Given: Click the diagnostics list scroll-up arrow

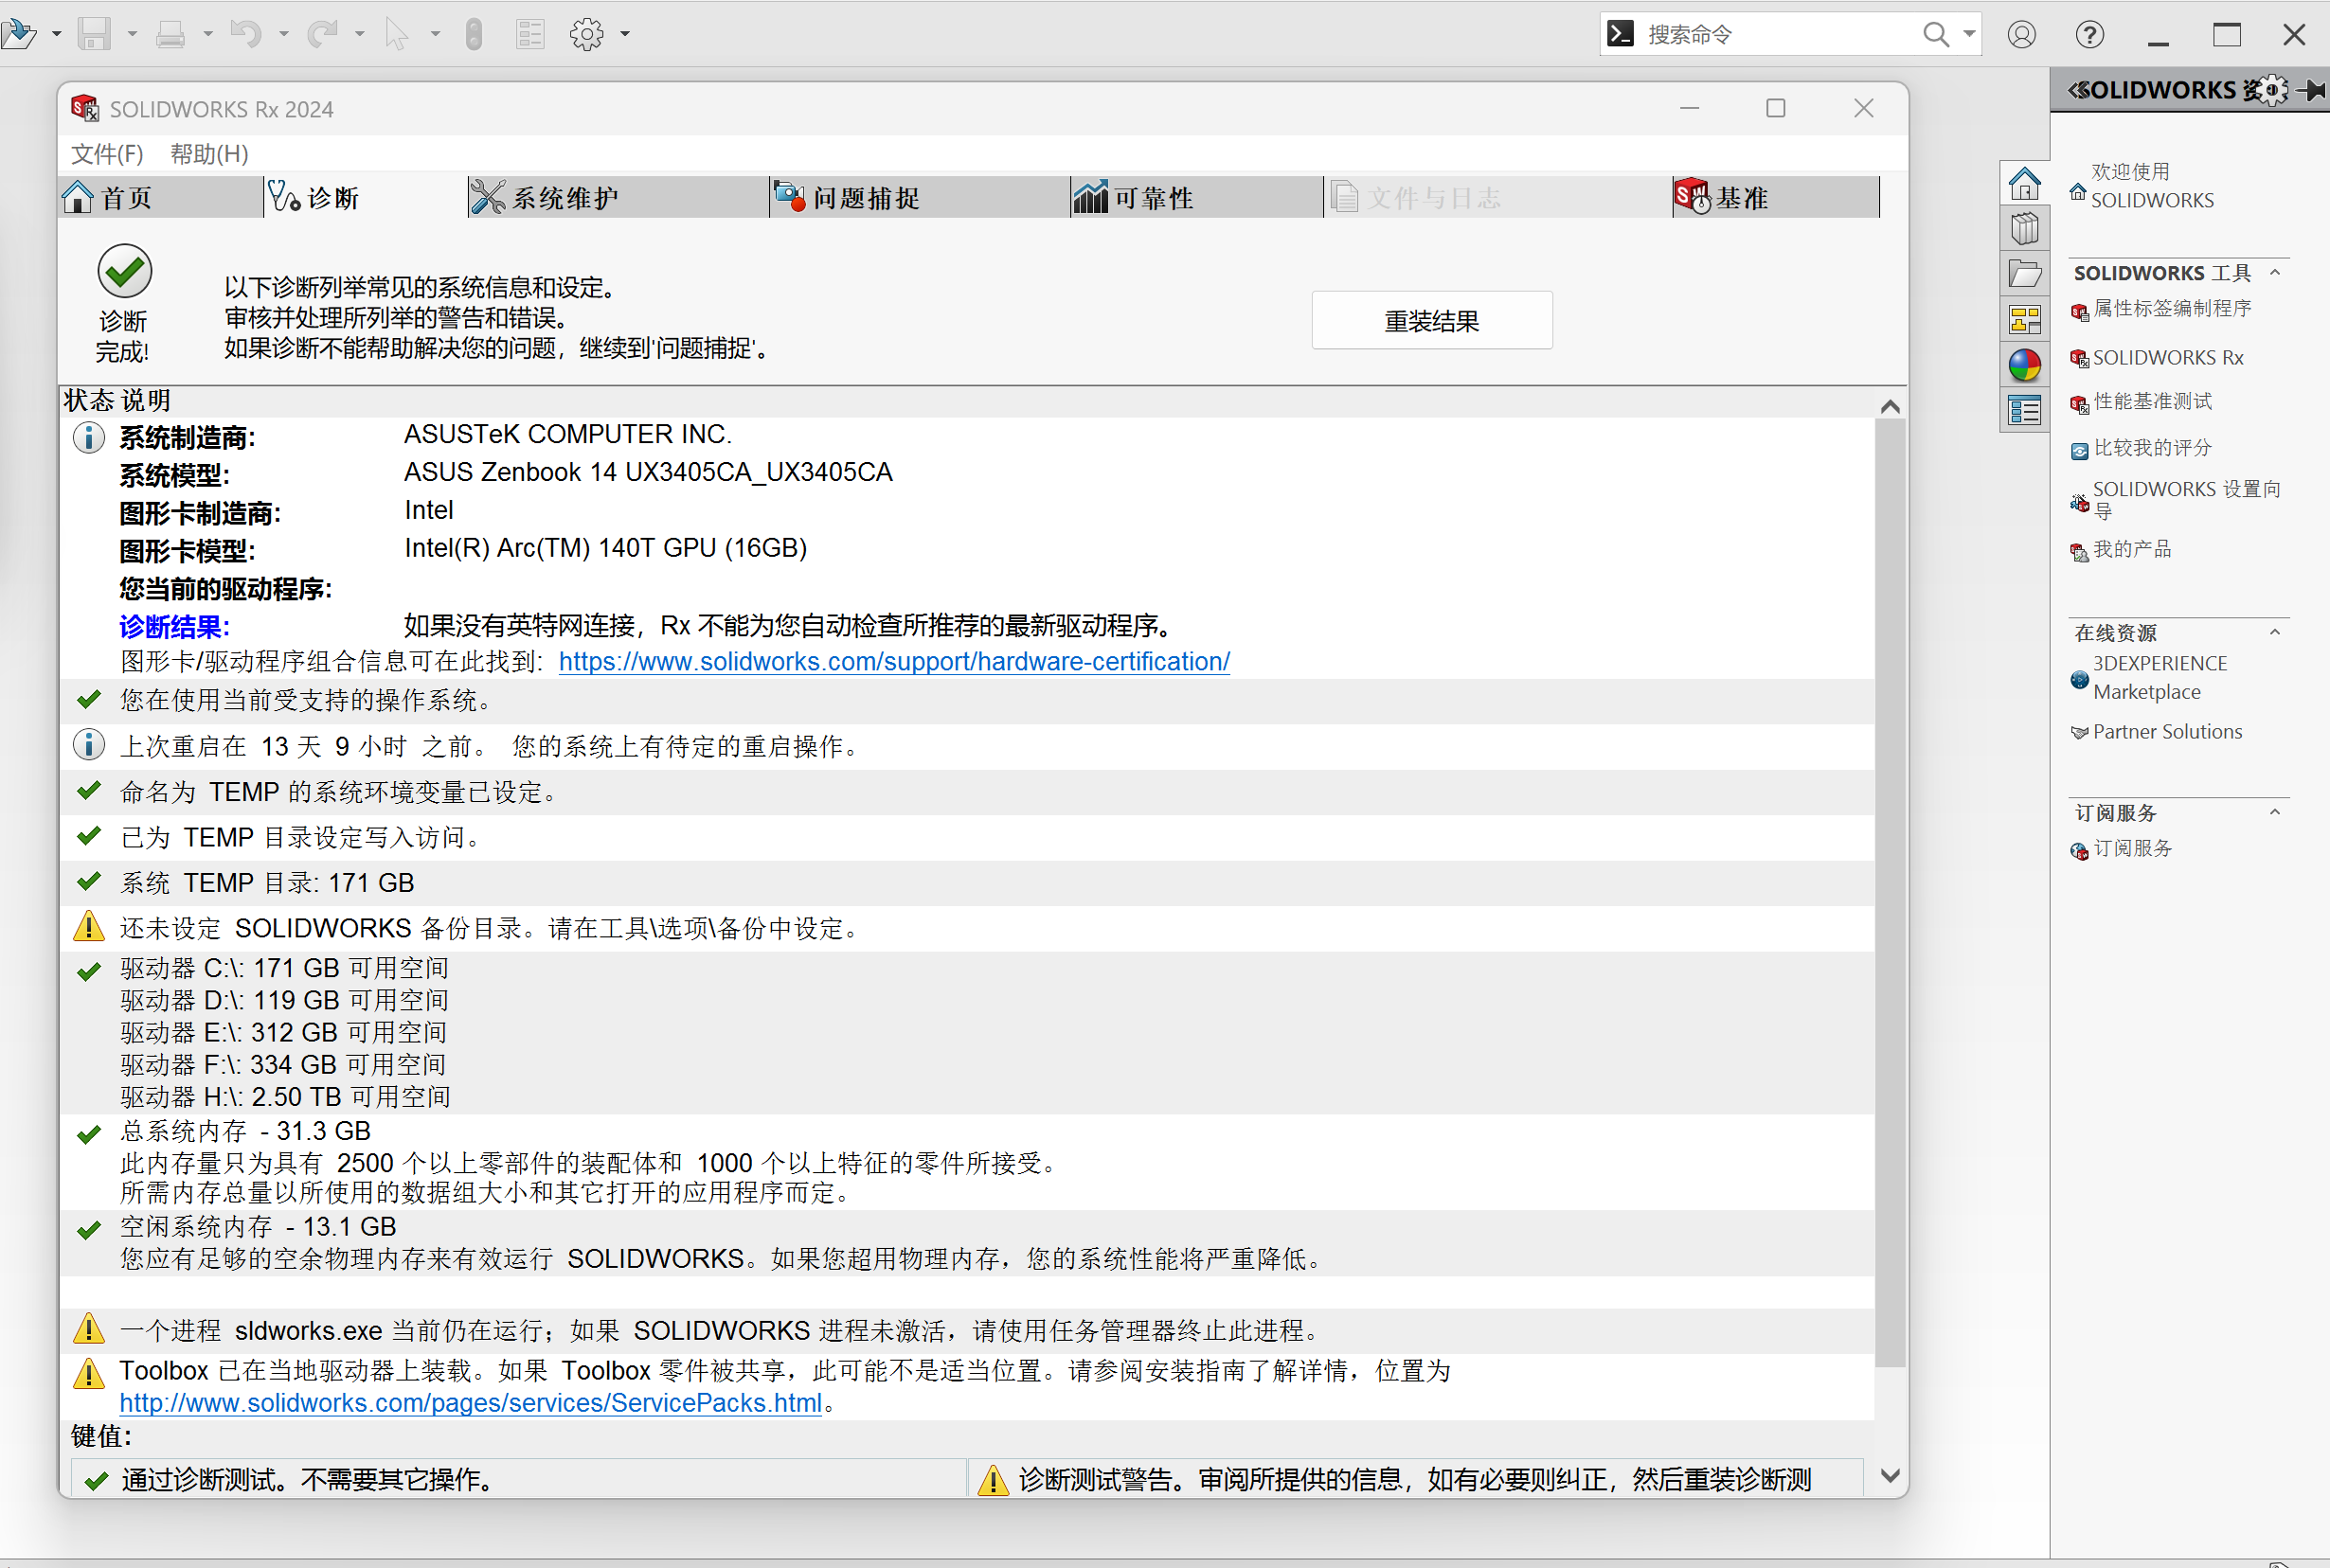Looking at the screenshot, I should pos(1890,406).
